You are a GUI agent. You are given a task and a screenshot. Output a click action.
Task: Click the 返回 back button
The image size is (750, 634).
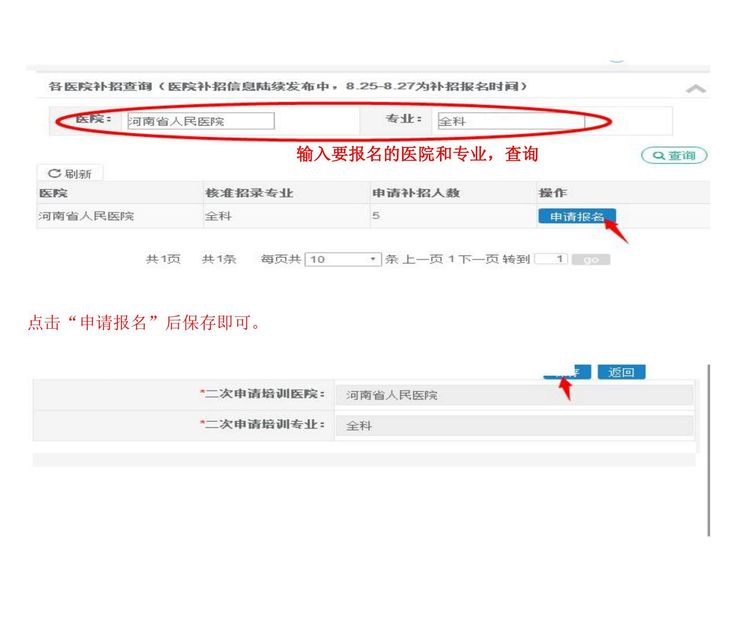pos(621,372)
